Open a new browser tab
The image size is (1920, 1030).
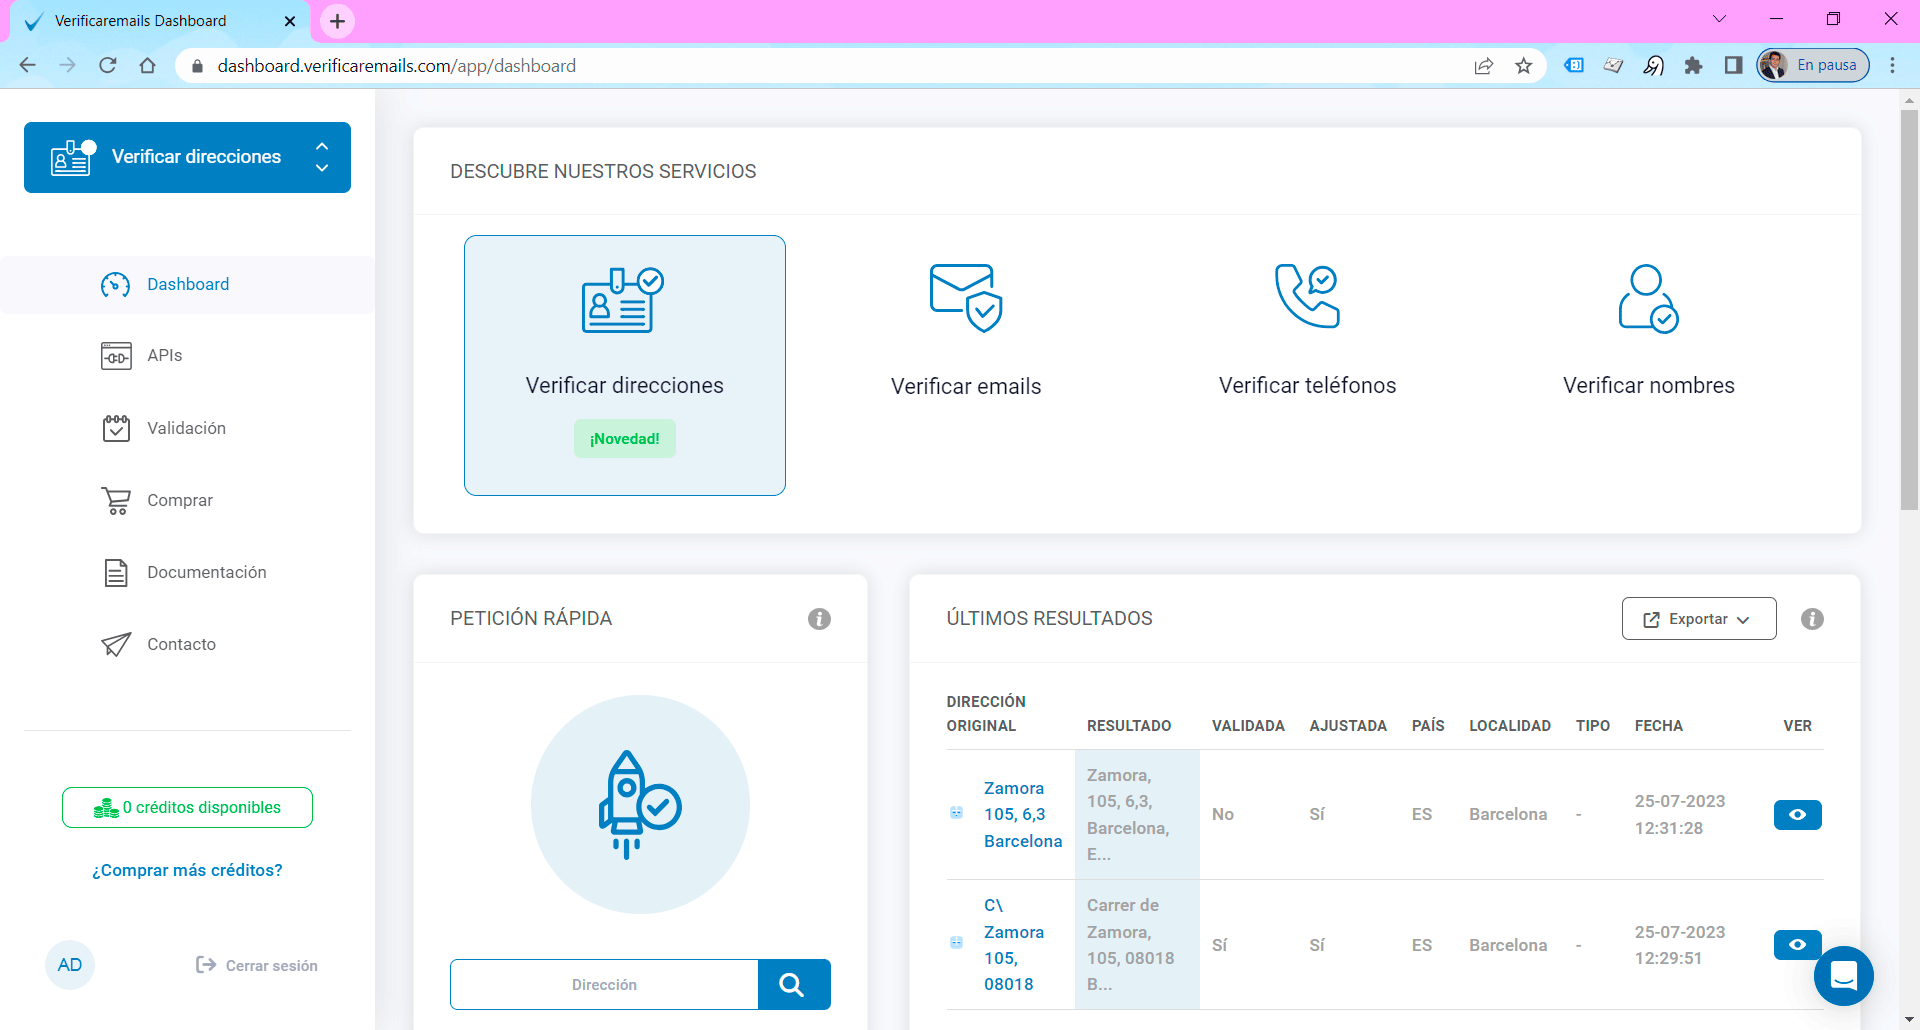[x=338, y=21]
